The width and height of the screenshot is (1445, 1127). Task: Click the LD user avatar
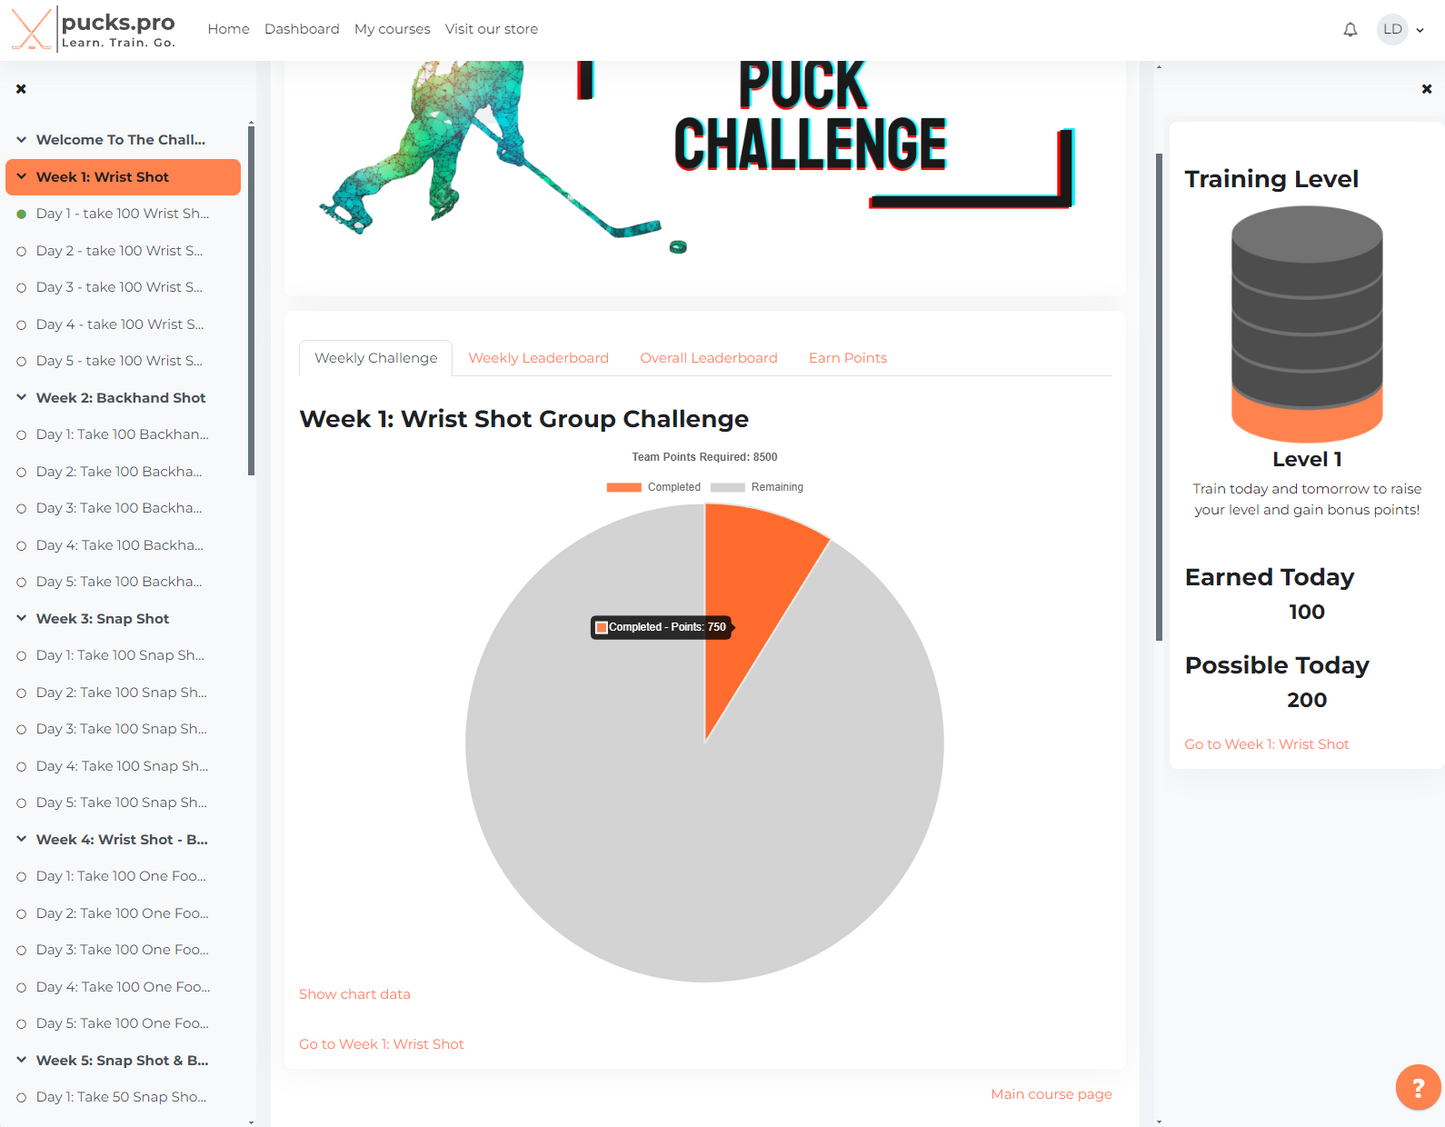click(x=1392, y=29)
